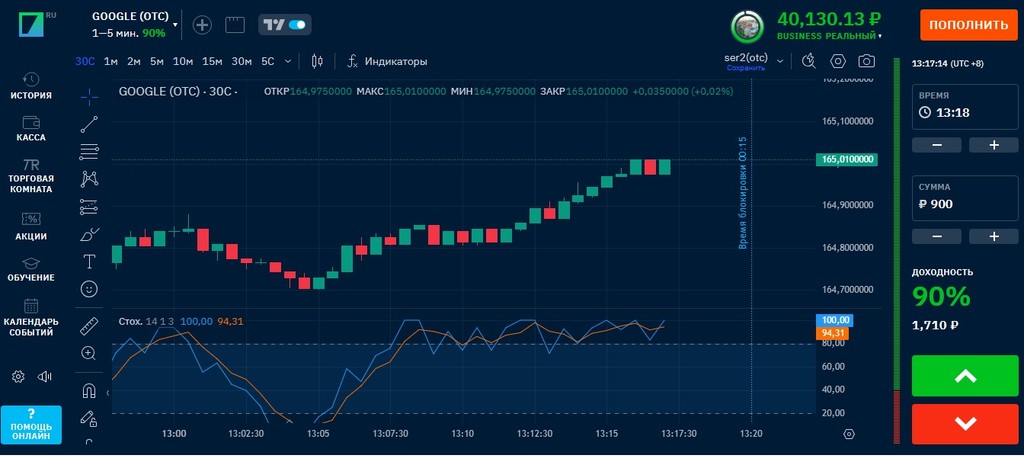Open user avatar profile

[x=747, y=25]
